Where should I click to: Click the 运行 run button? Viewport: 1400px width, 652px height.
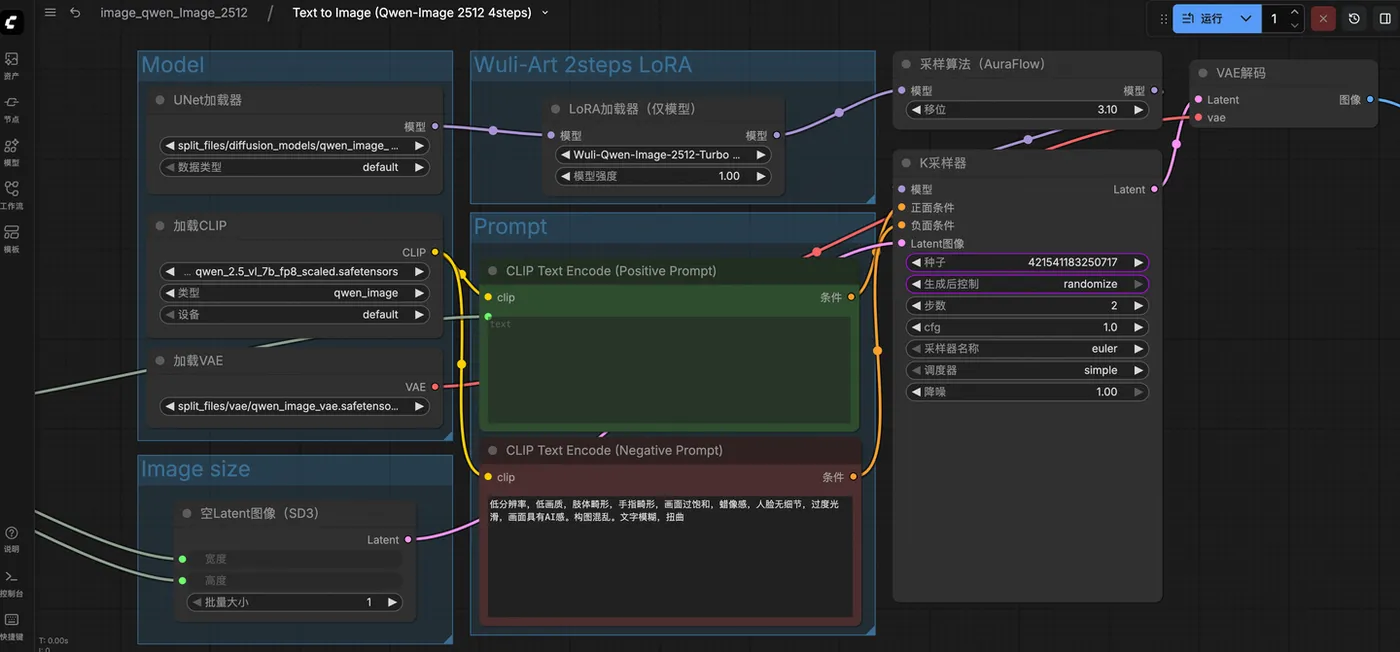(1203, 18)
